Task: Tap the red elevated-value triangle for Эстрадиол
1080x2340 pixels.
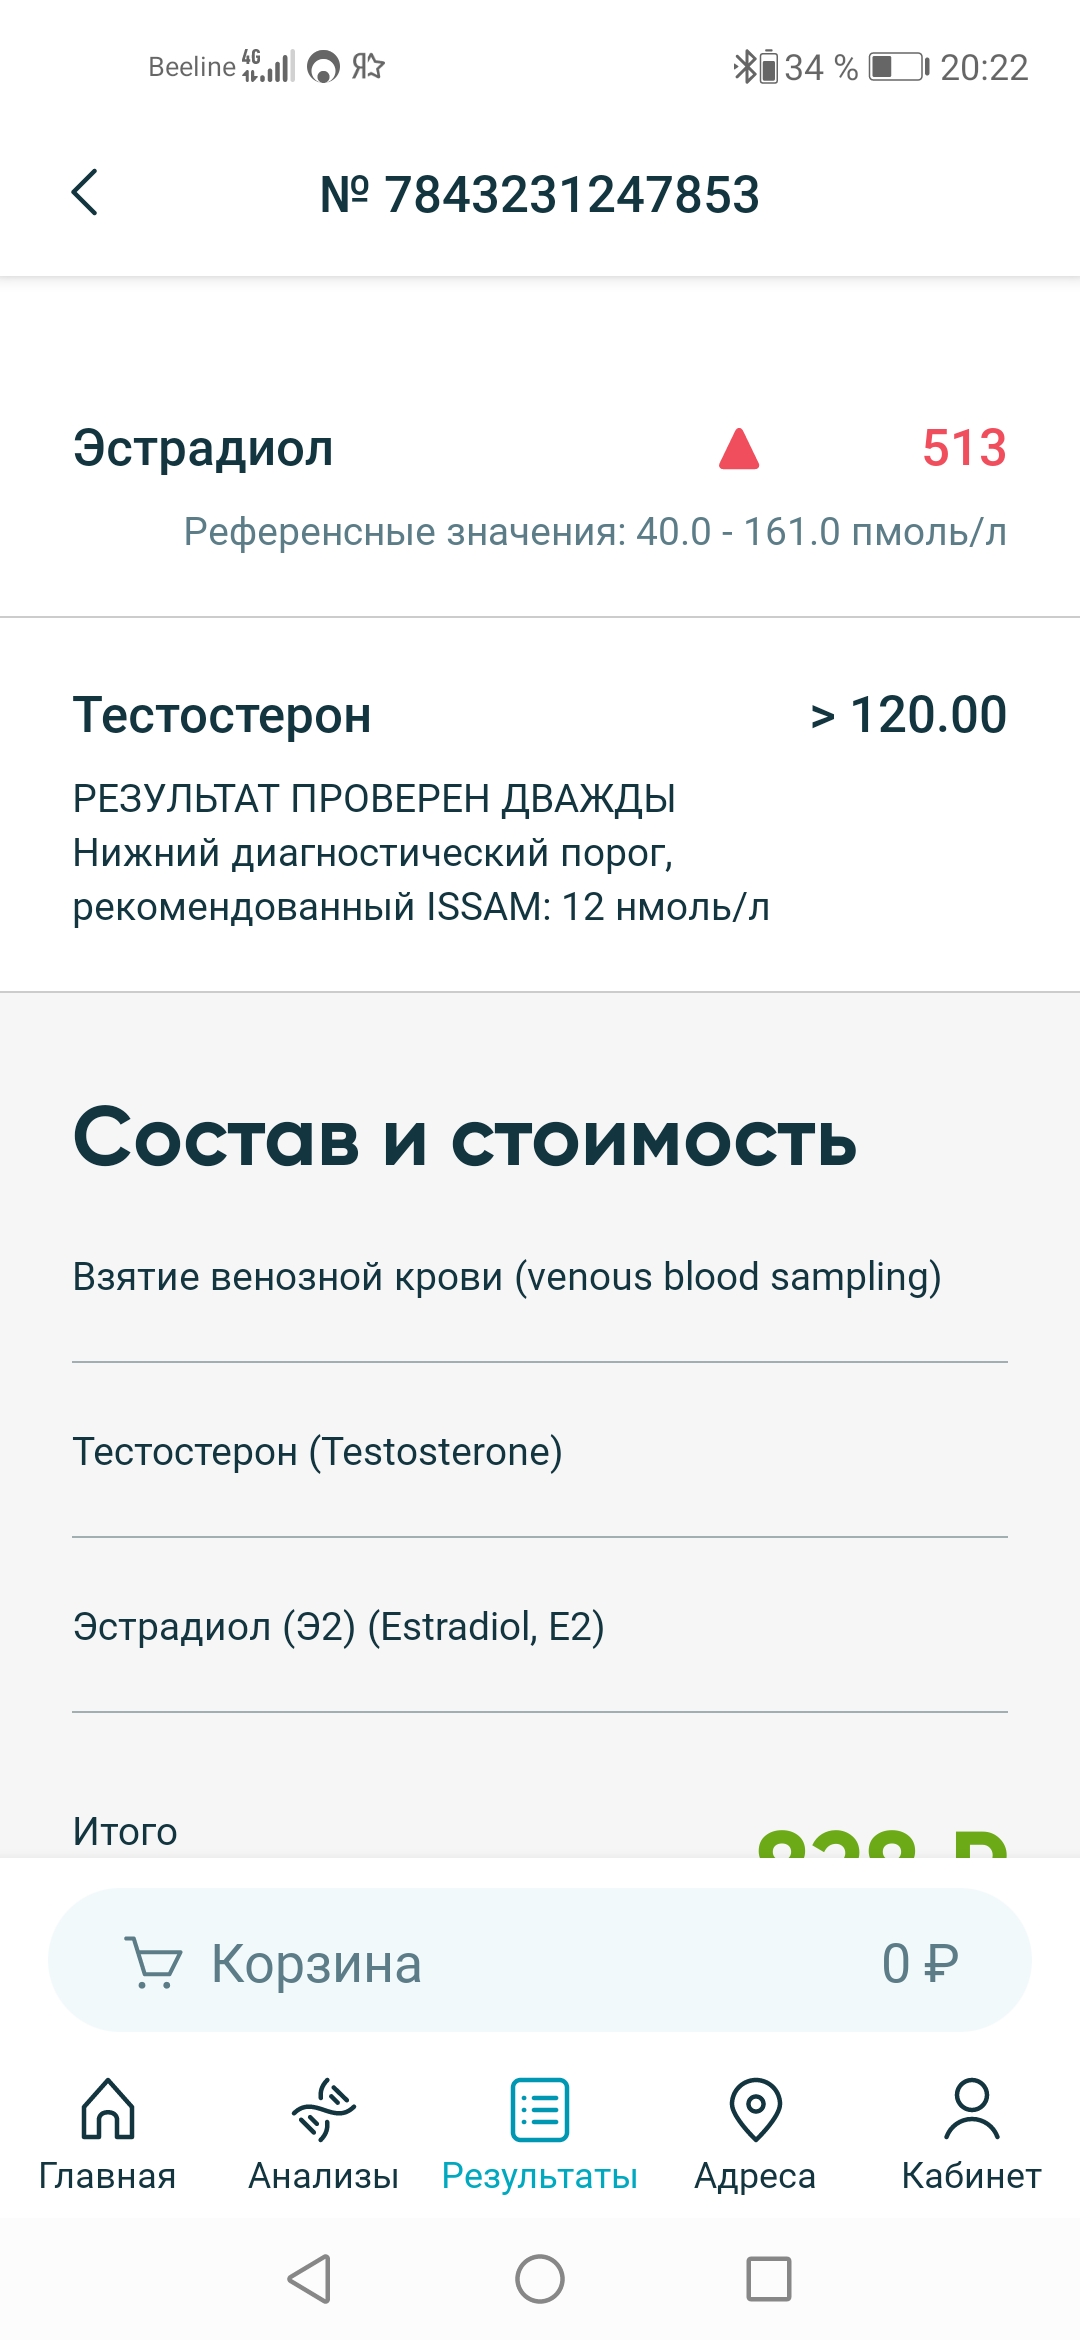Action: [x=739, y=449]
